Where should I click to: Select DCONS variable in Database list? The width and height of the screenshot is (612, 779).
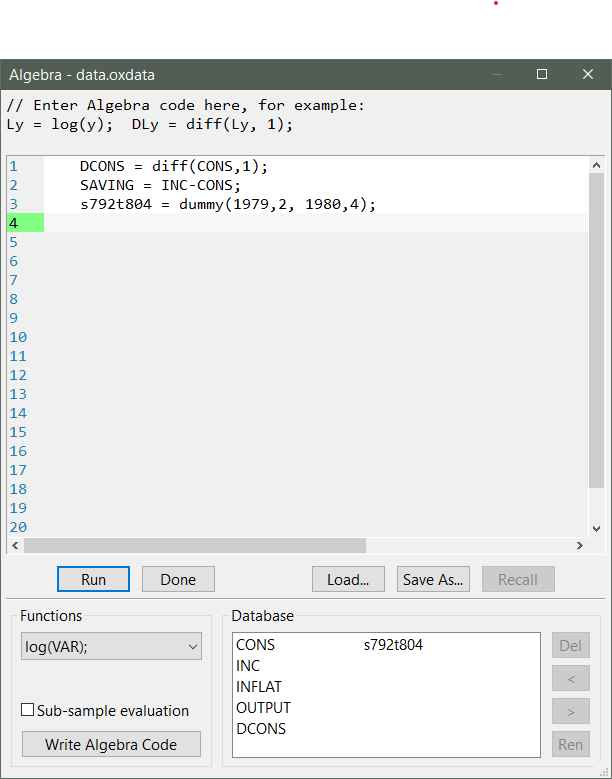[261, 729]
